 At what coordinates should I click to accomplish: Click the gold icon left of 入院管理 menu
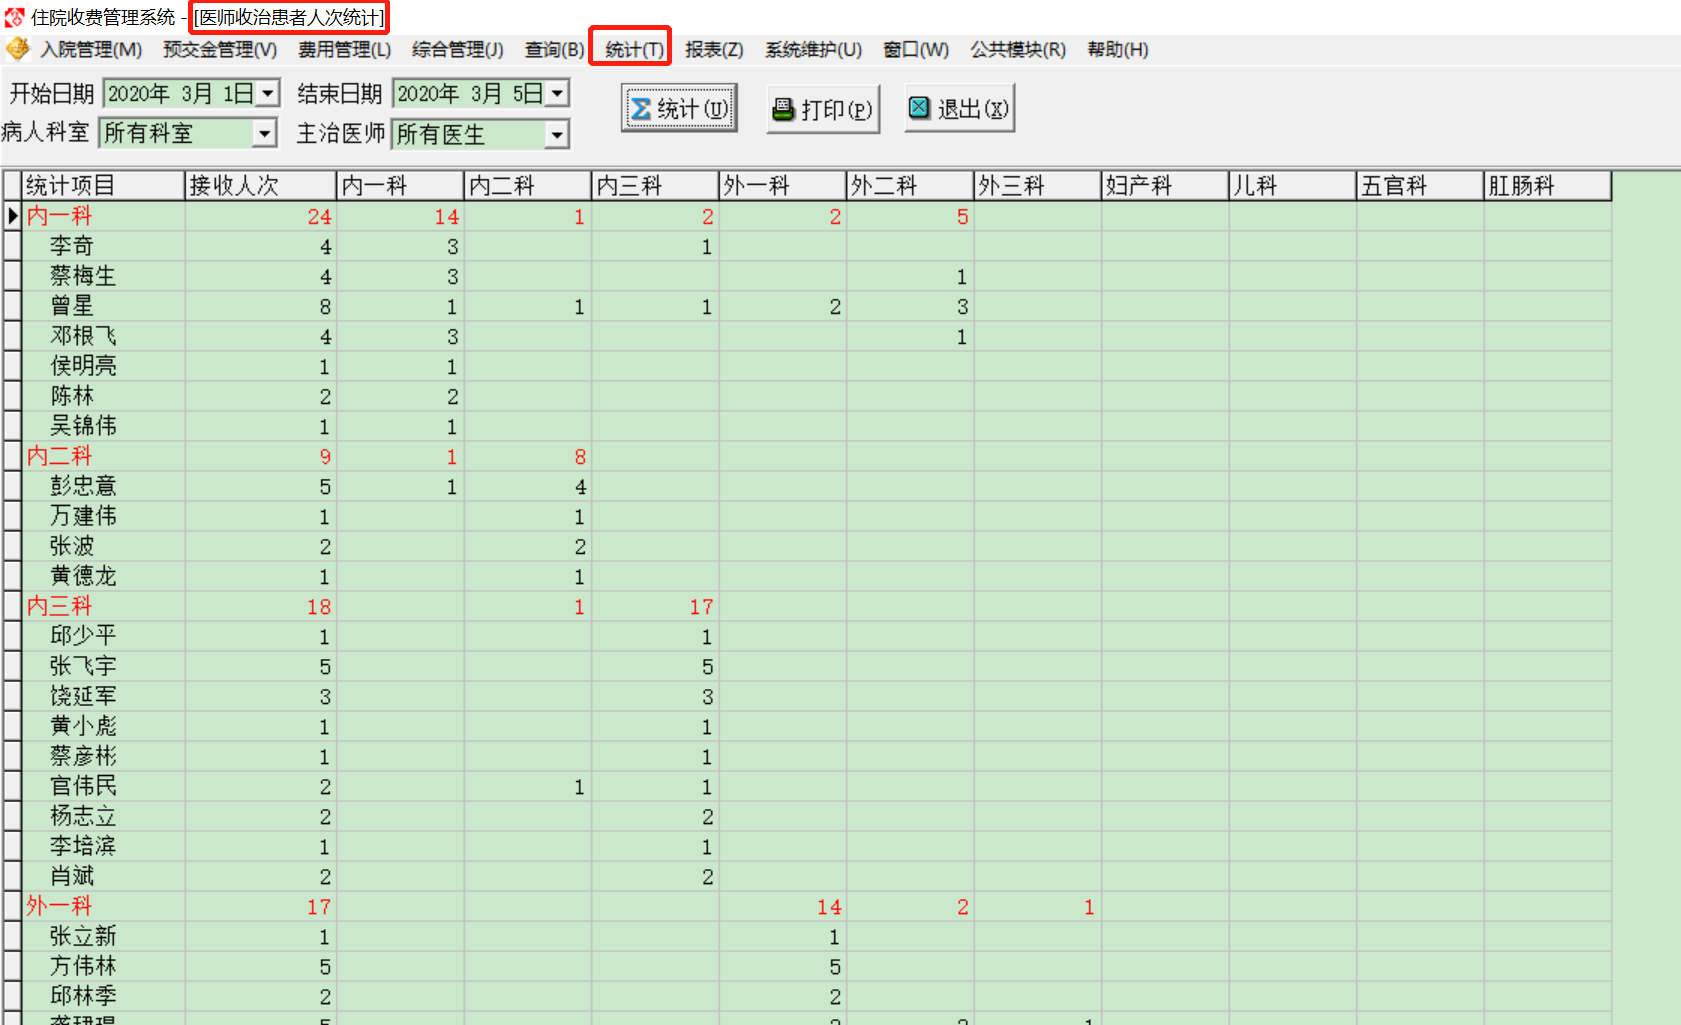[18, 49]
